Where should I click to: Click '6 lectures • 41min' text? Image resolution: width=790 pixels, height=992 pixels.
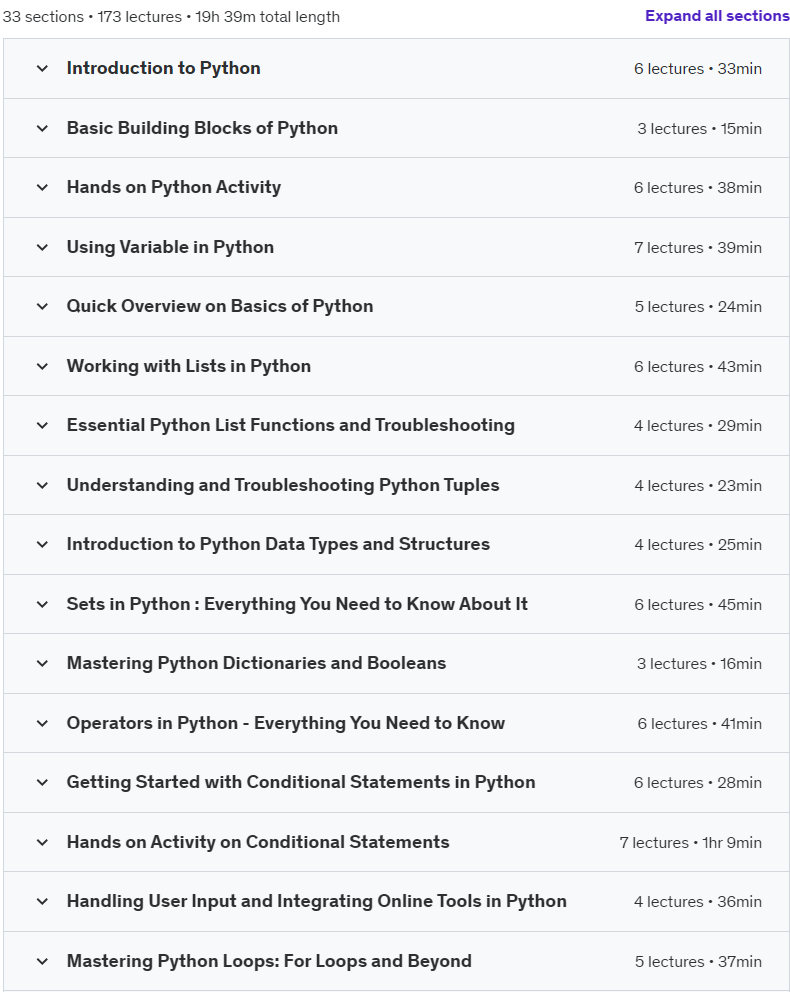coord(699,723)
